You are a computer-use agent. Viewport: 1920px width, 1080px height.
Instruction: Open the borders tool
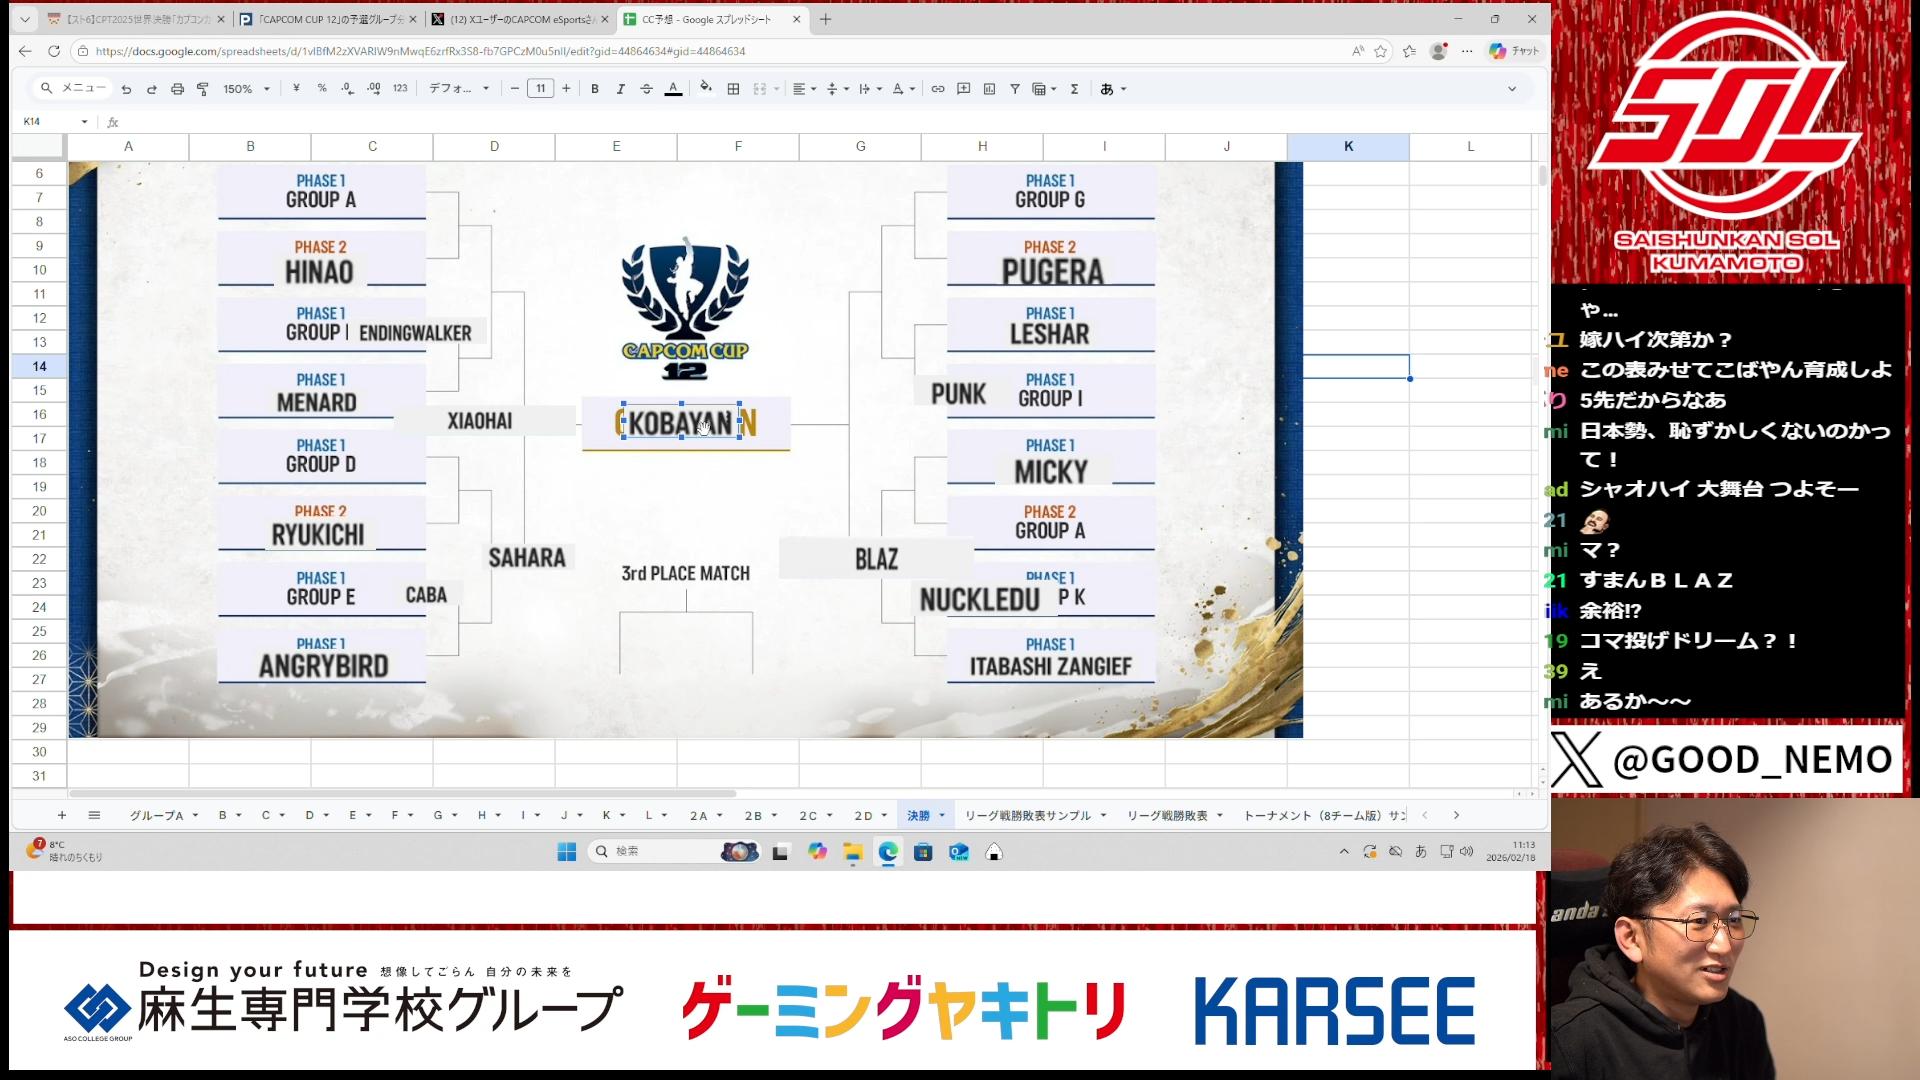click(x=733, y=89)
